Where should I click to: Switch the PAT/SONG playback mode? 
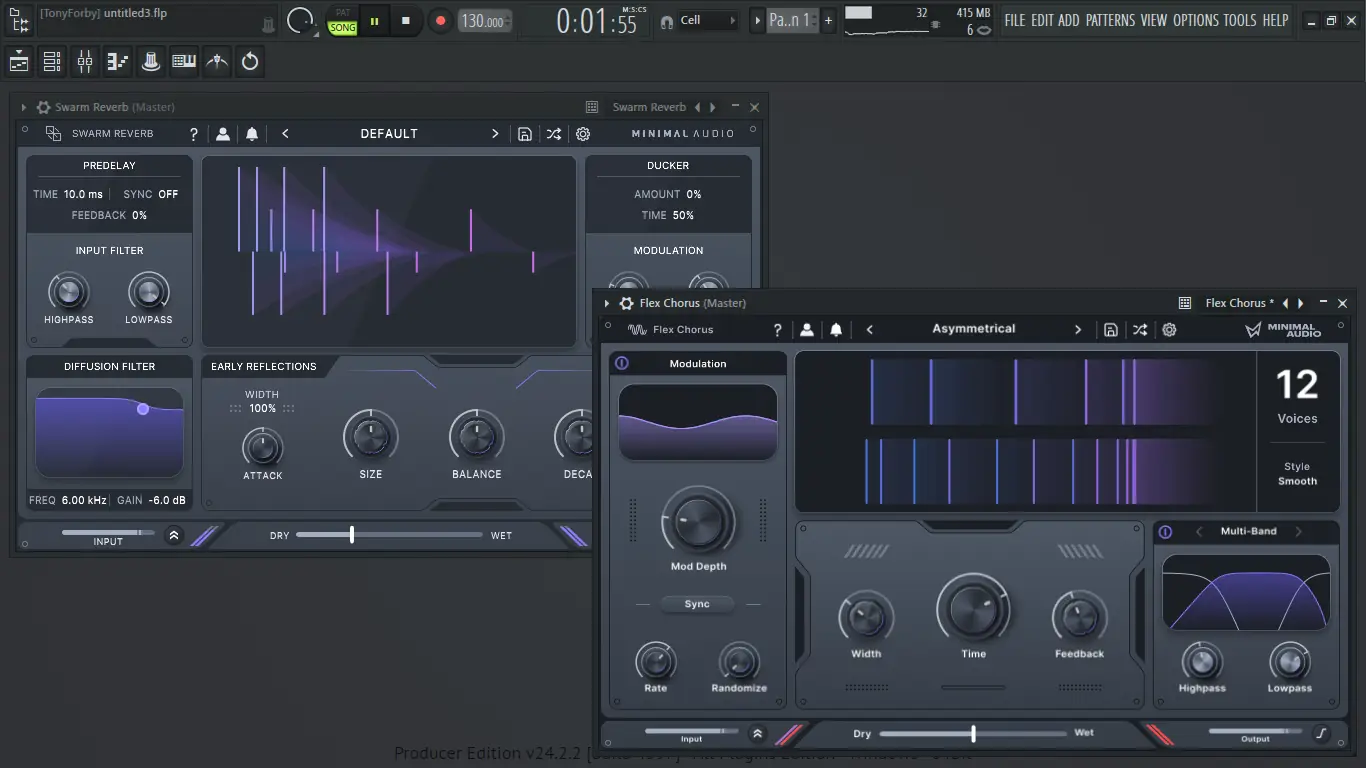[343, 21]
